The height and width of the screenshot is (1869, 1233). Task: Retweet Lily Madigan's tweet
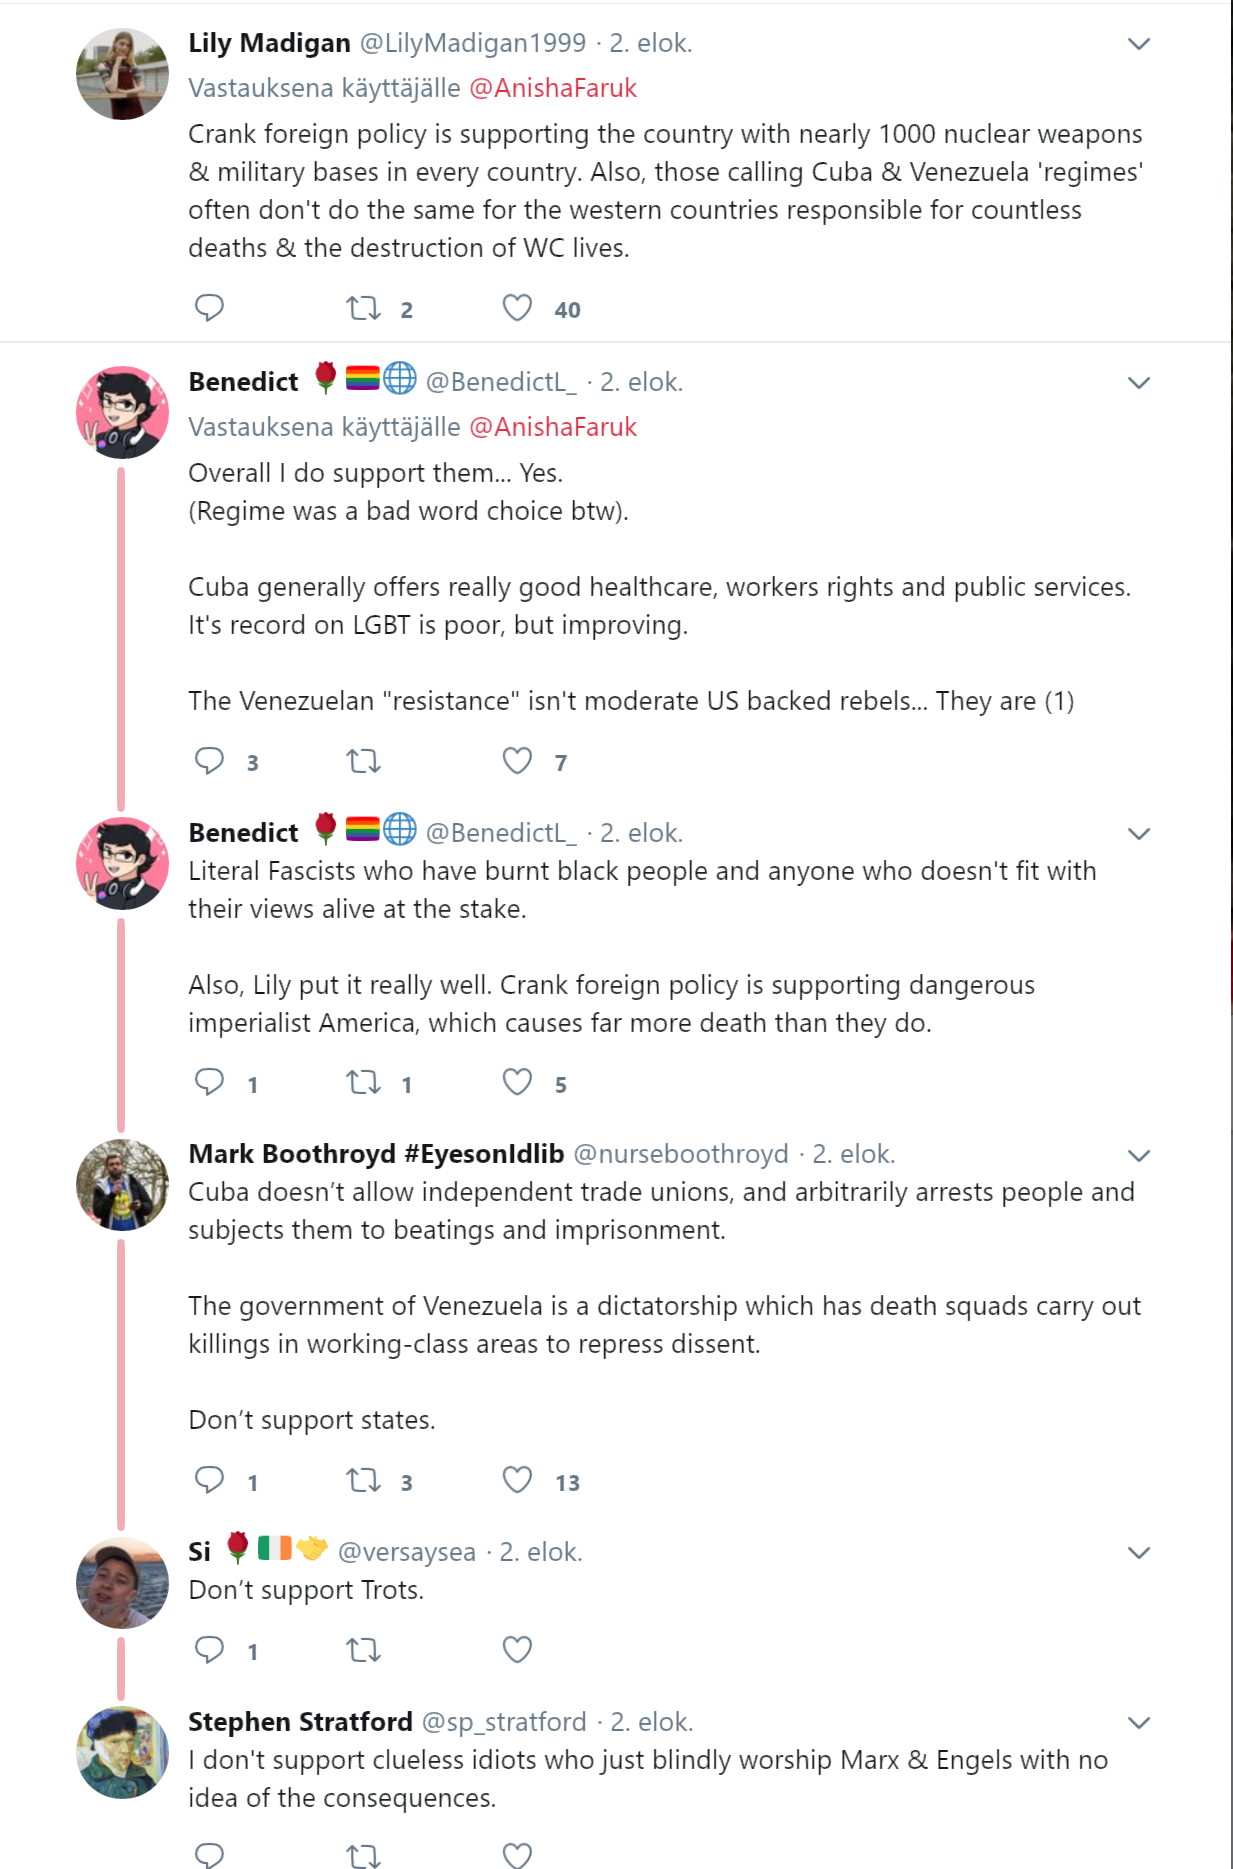(x=364, y=308)
